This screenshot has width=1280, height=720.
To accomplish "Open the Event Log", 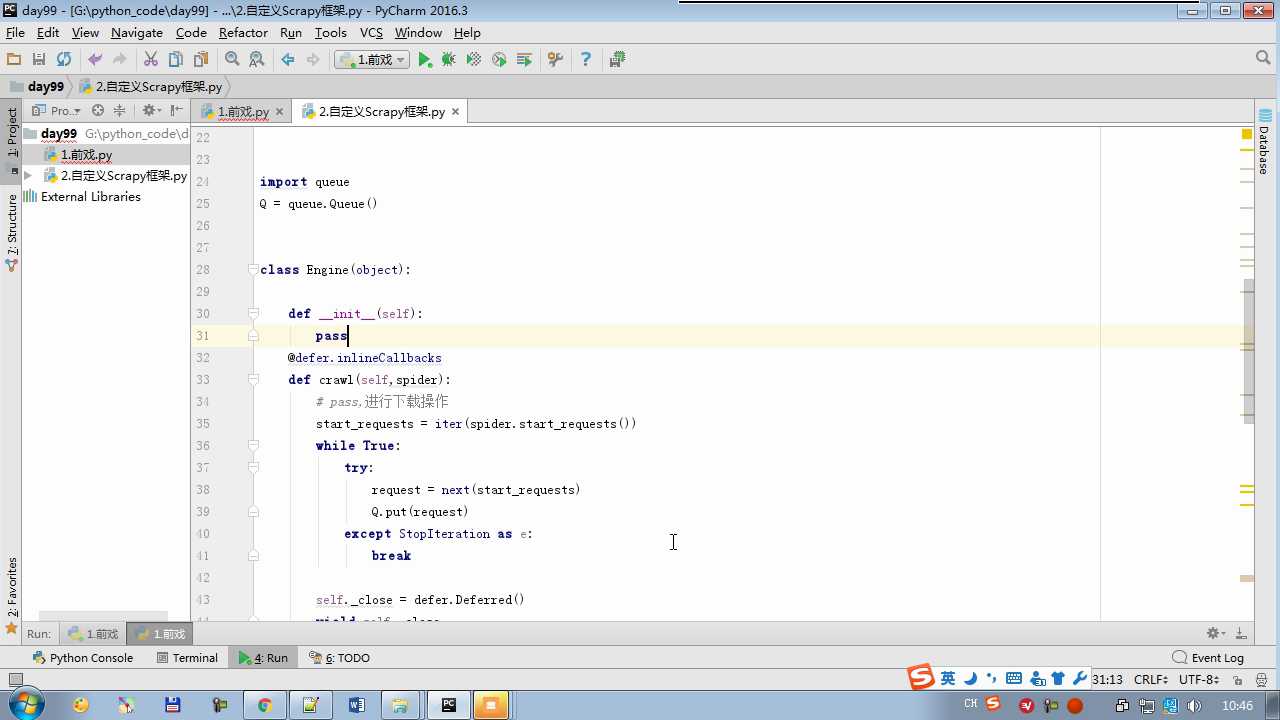I will click(x=1209, y=658).
